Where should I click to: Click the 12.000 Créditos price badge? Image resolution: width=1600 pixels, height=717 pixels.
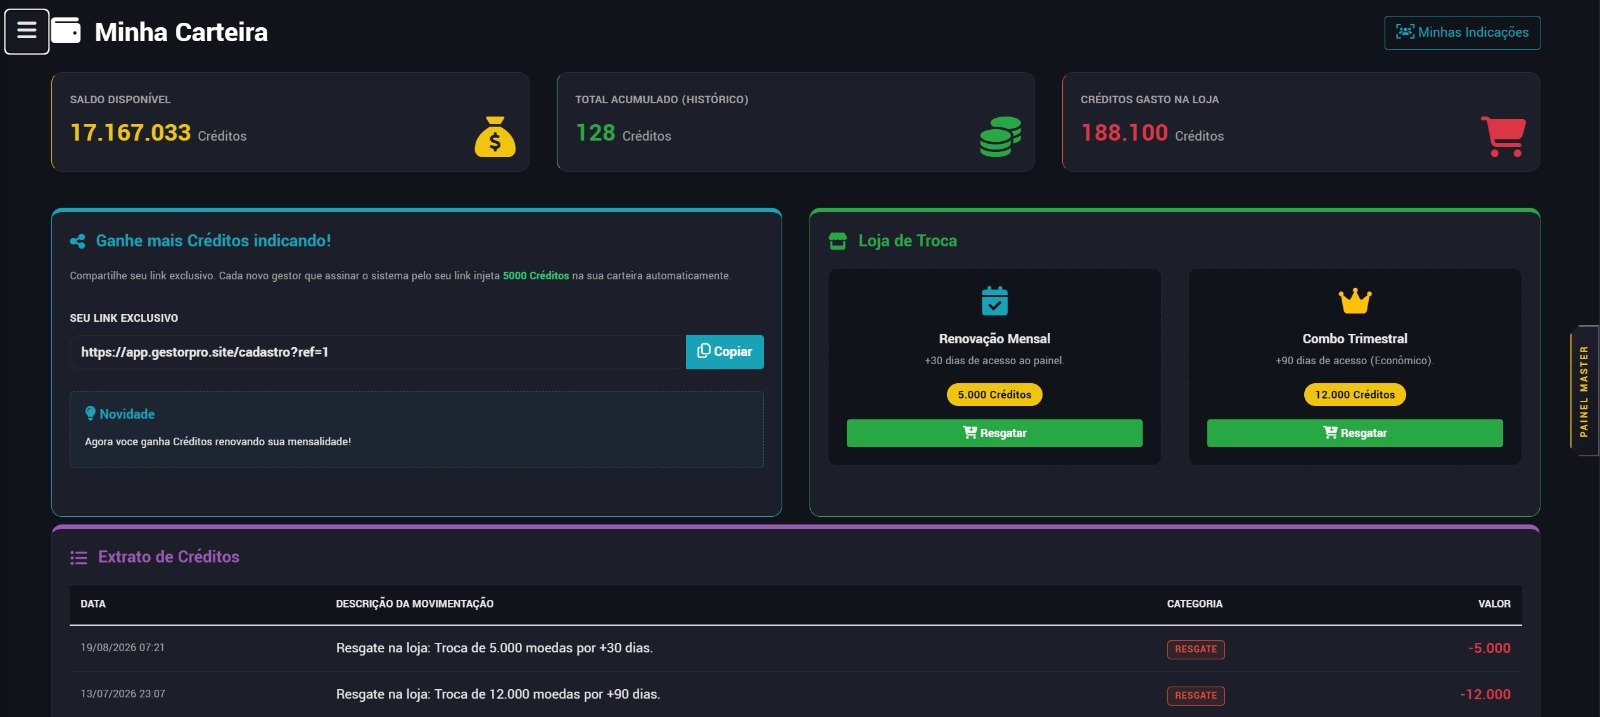(1354, 395)
